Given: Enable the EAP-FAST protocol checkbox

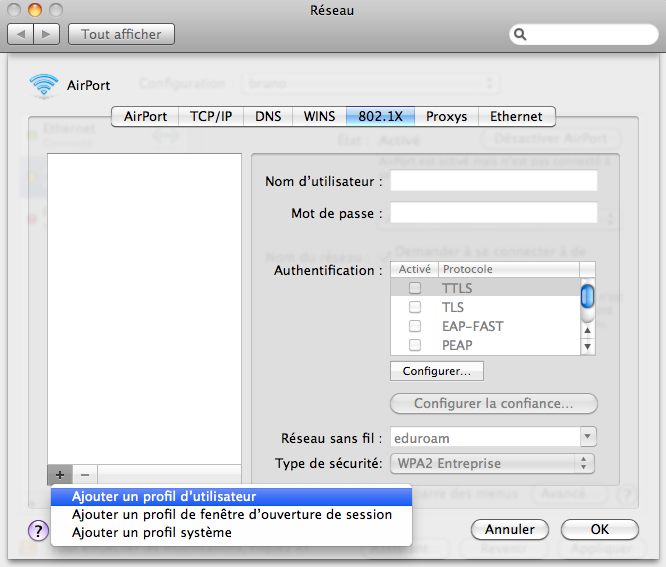Looking at the screenshot, I should tap(414, 326).
